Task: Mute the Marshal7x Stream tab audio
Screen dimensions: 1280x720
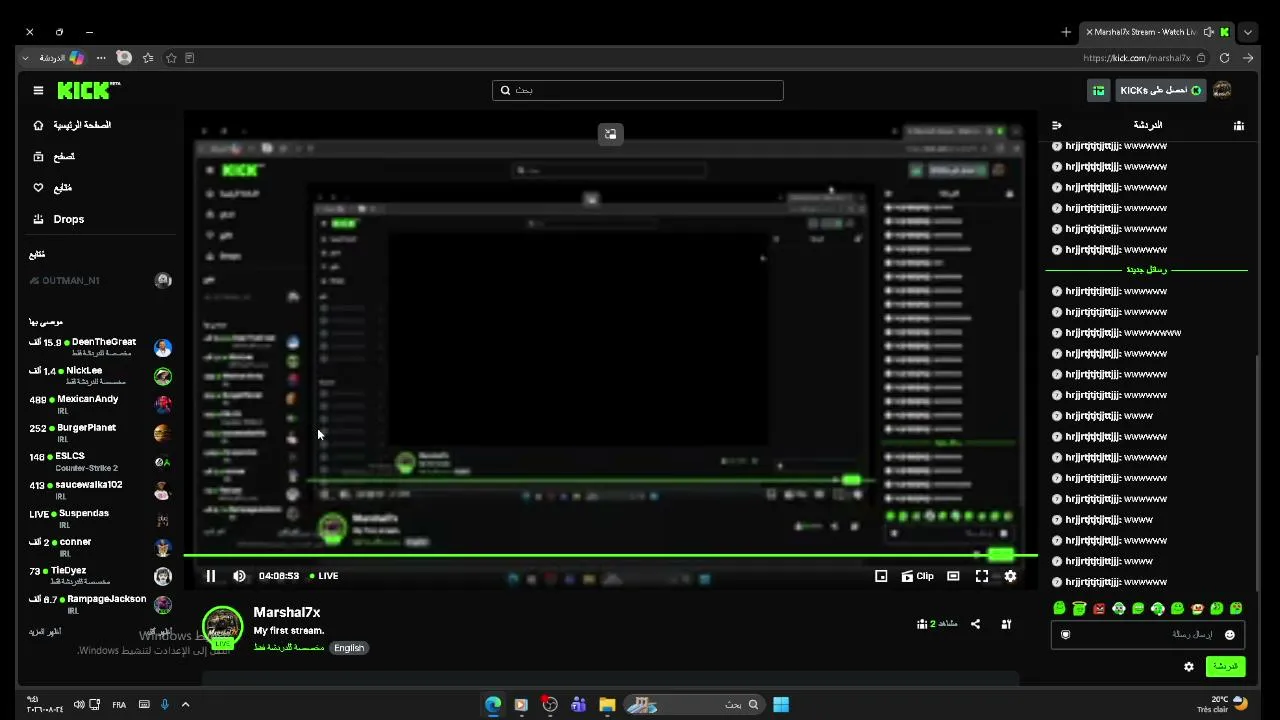Action: tap(1209, 32)
